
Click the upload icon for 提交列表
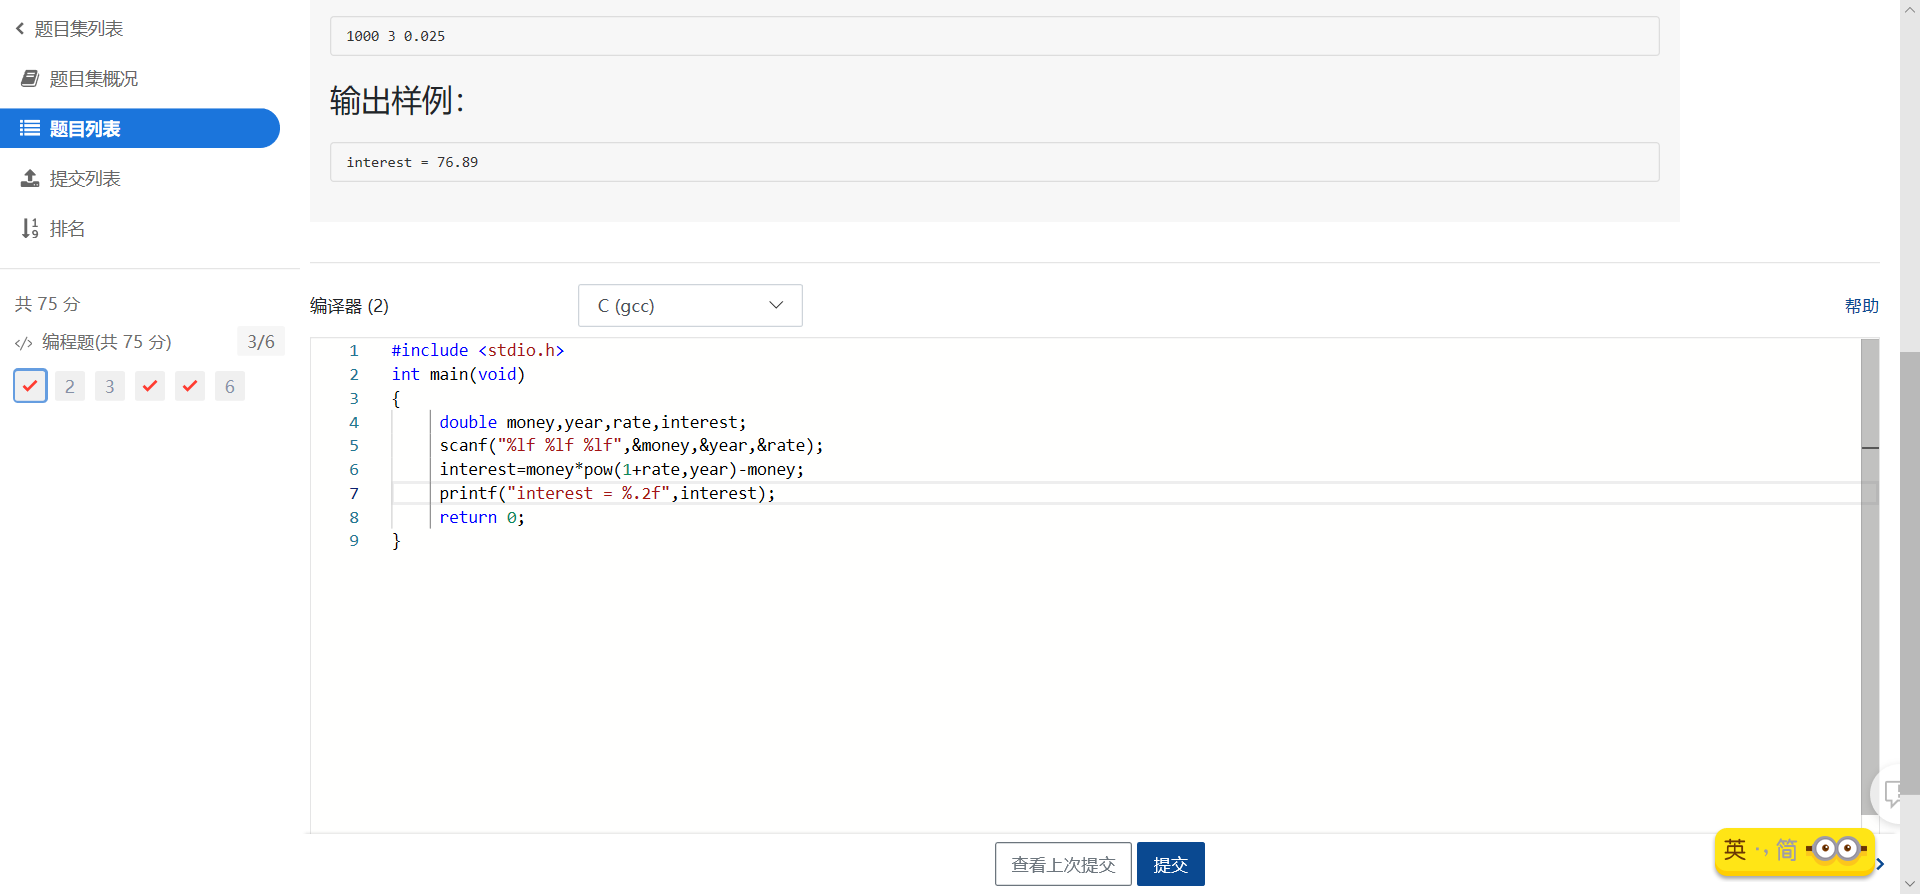pos(30,179)
